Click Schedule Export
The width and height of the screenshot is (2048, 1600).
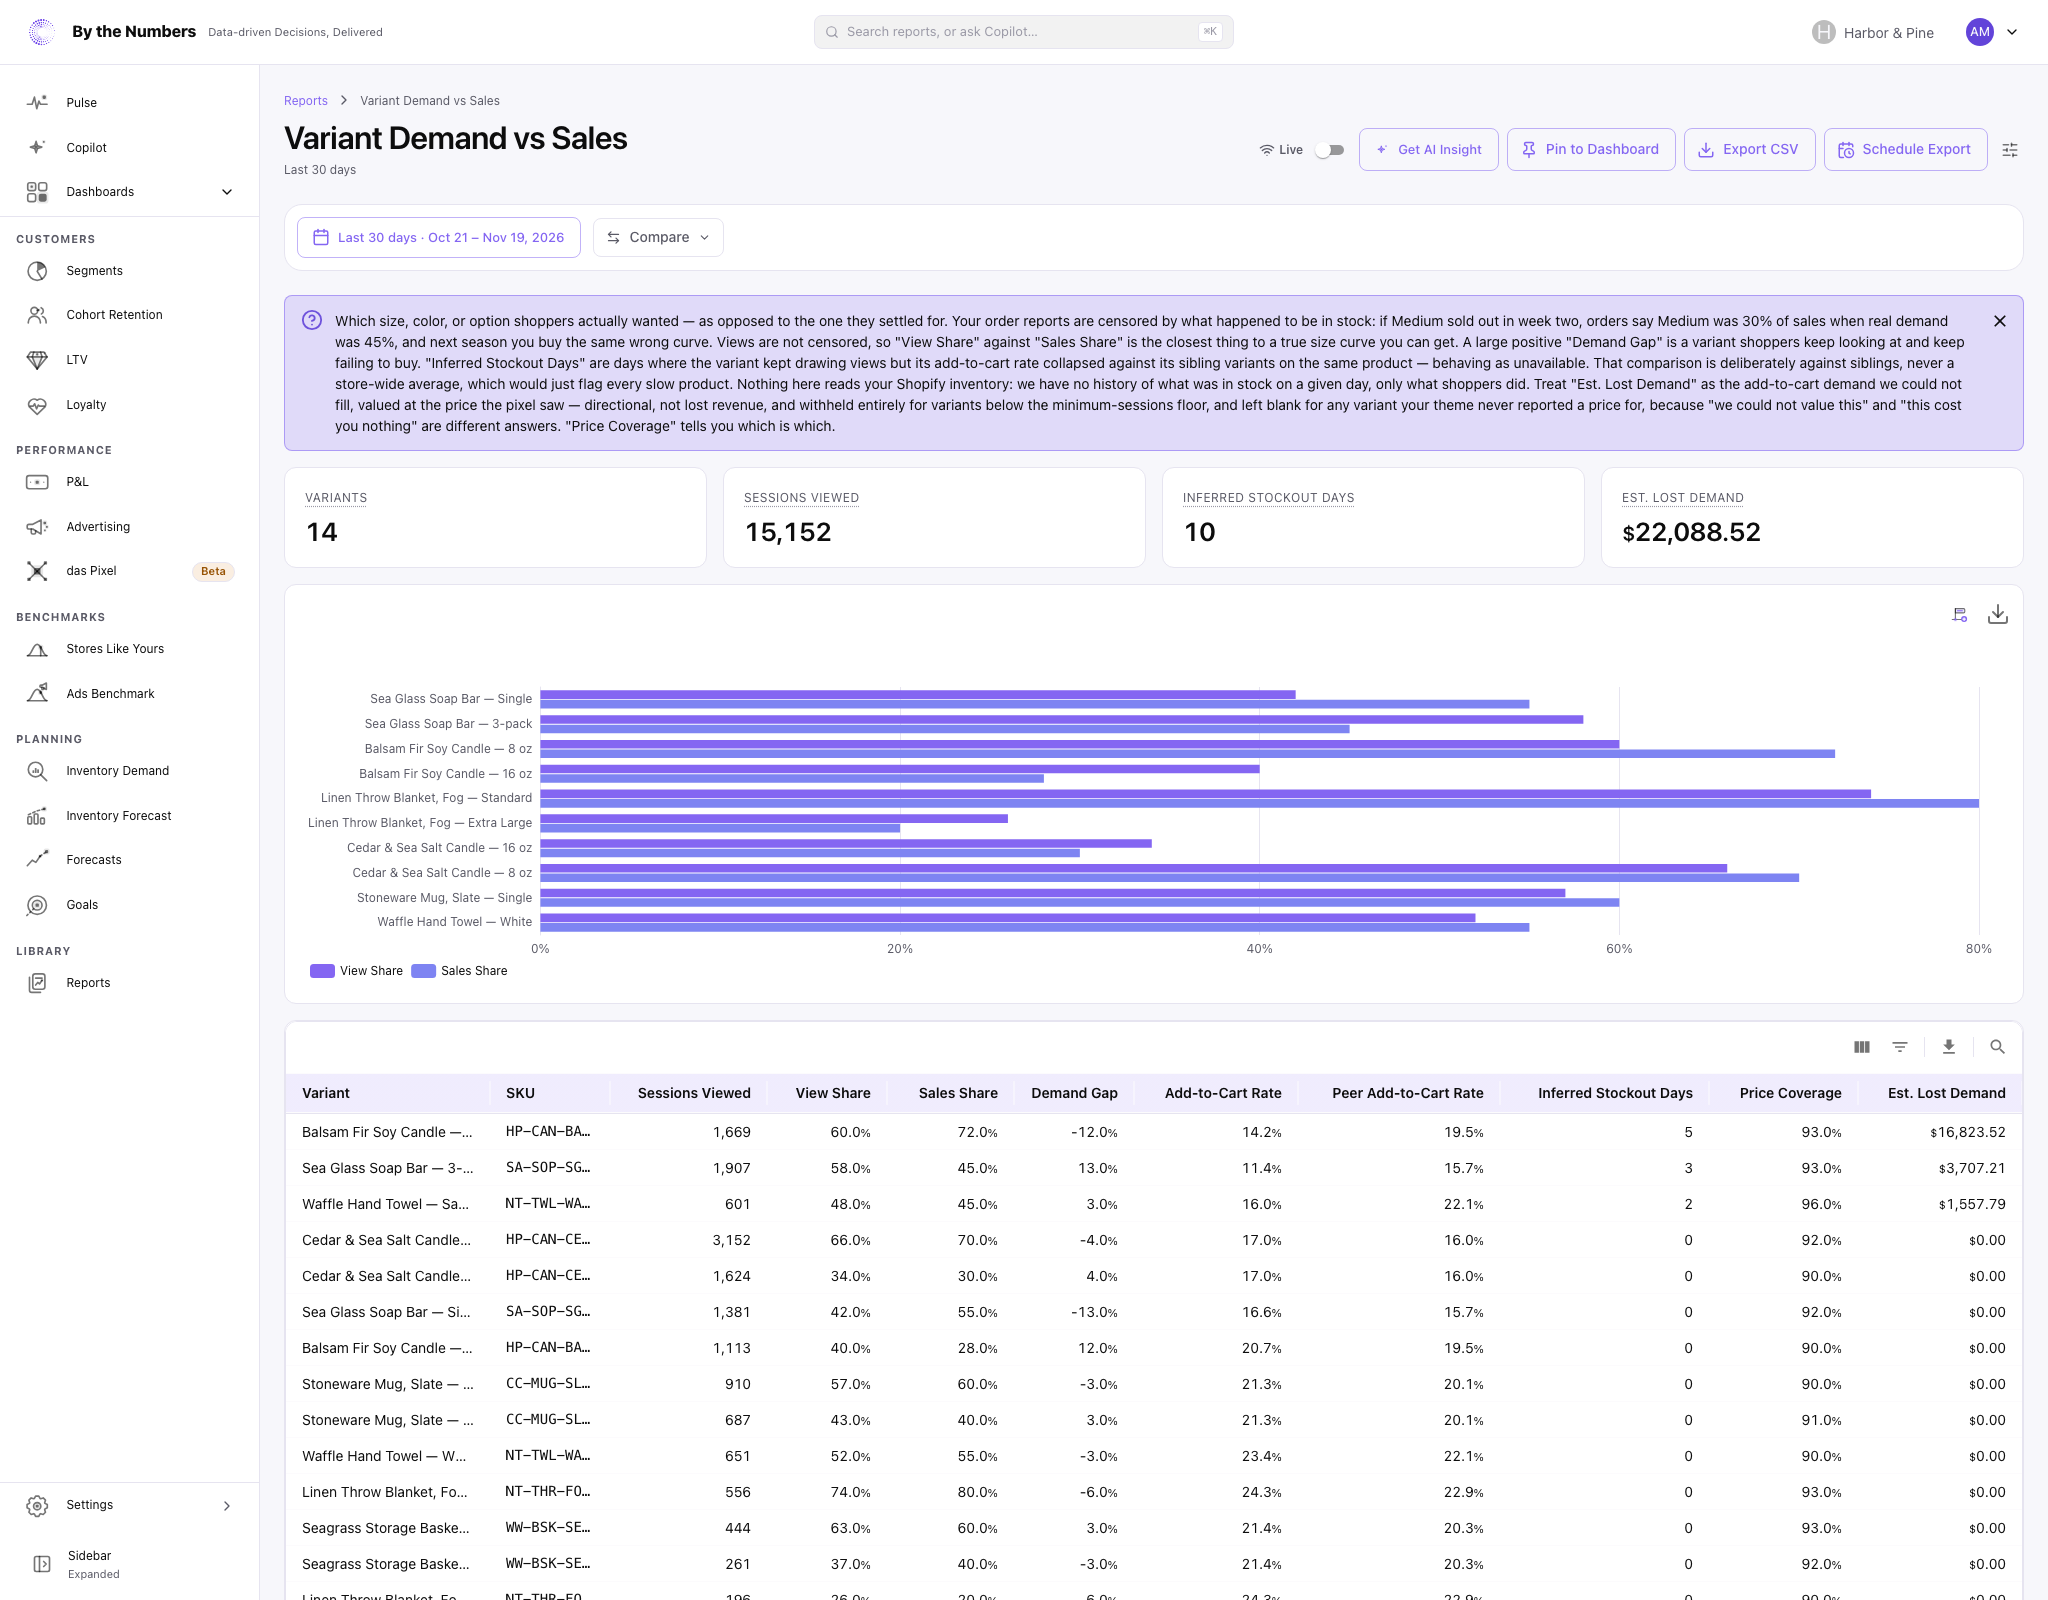1905,150
